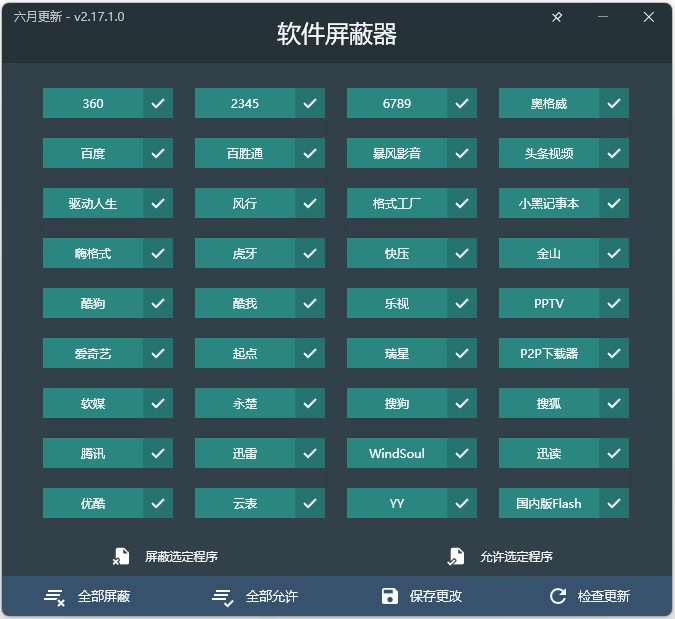Uncheck the 迅雷 checkbox

pos(310,453)
